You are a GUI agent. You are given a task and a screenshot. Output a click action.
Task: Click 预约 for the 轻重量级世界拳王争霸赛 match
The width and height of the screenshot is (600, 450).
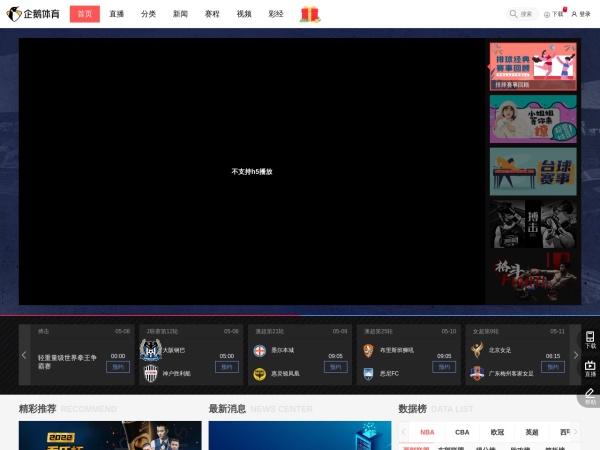(118, 367)
